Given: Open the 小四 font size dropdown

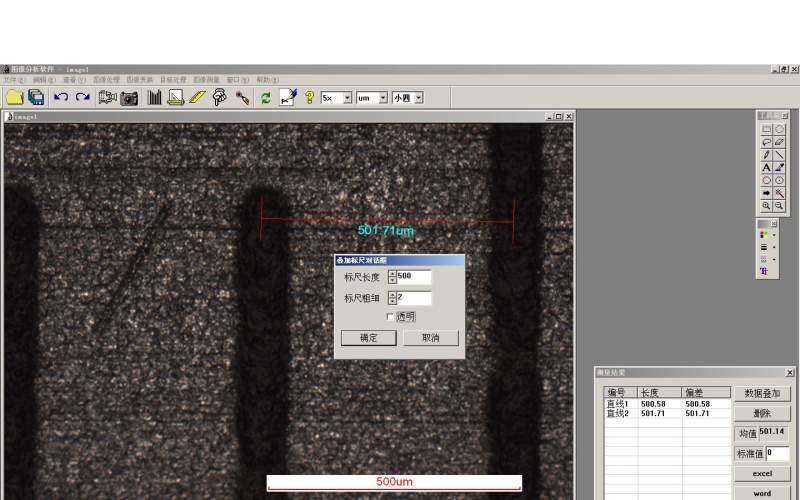Looking at the screenshot, I should (x=418, y=98).
